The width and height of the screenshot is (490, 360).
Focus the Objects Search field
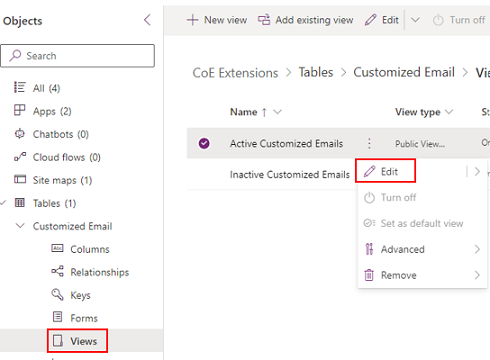[x=78, y=56]
